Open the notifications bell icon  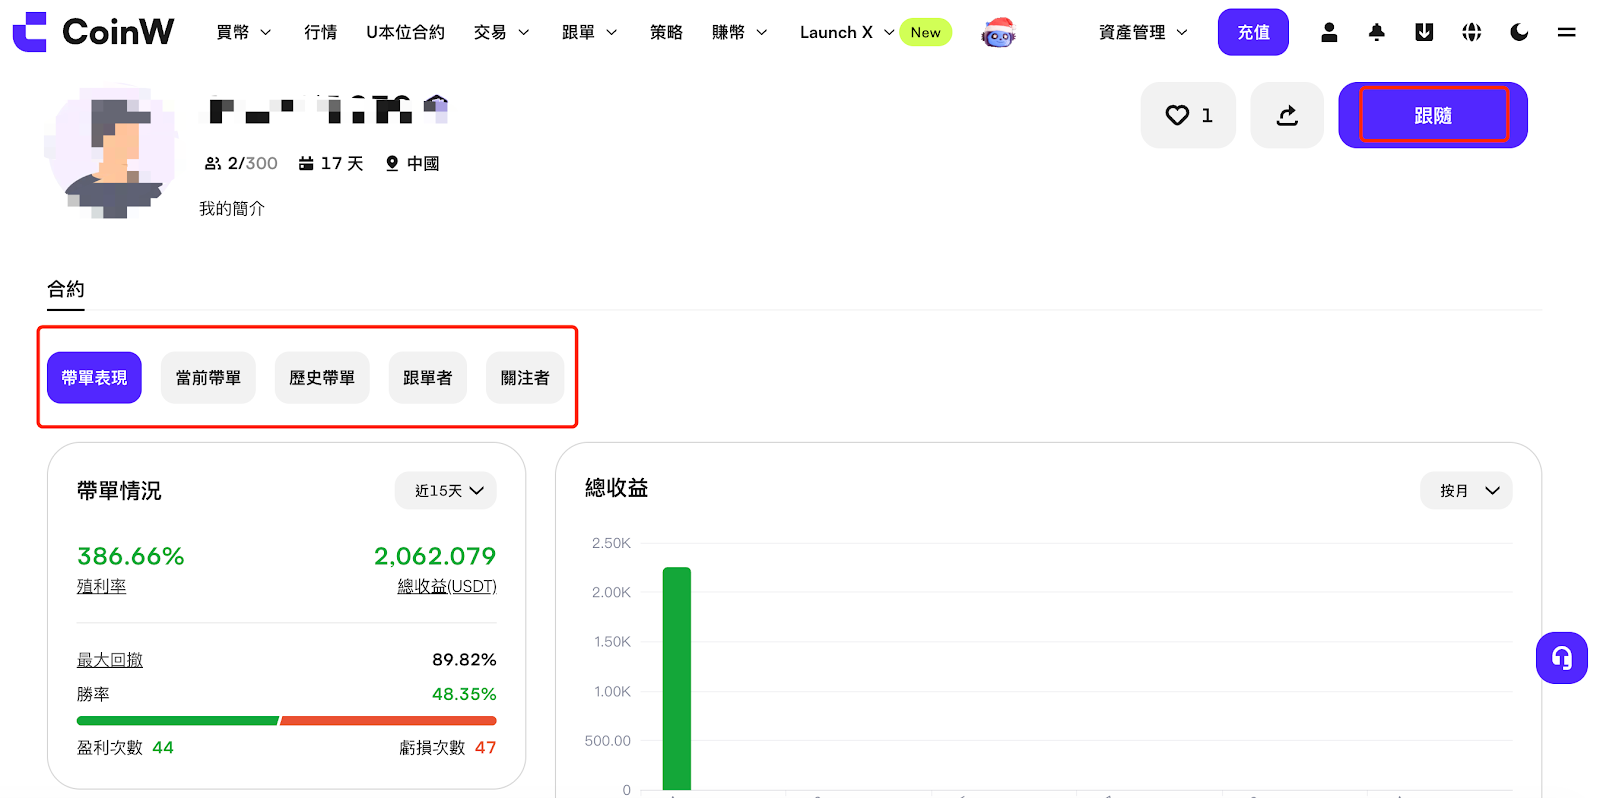[1376, 32]
